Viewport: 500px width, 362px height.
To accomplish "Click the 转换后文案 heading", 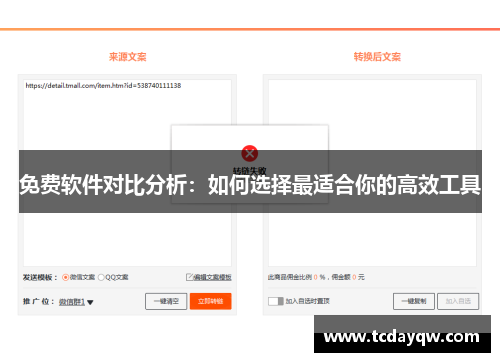I will click(x=377, y=57).
